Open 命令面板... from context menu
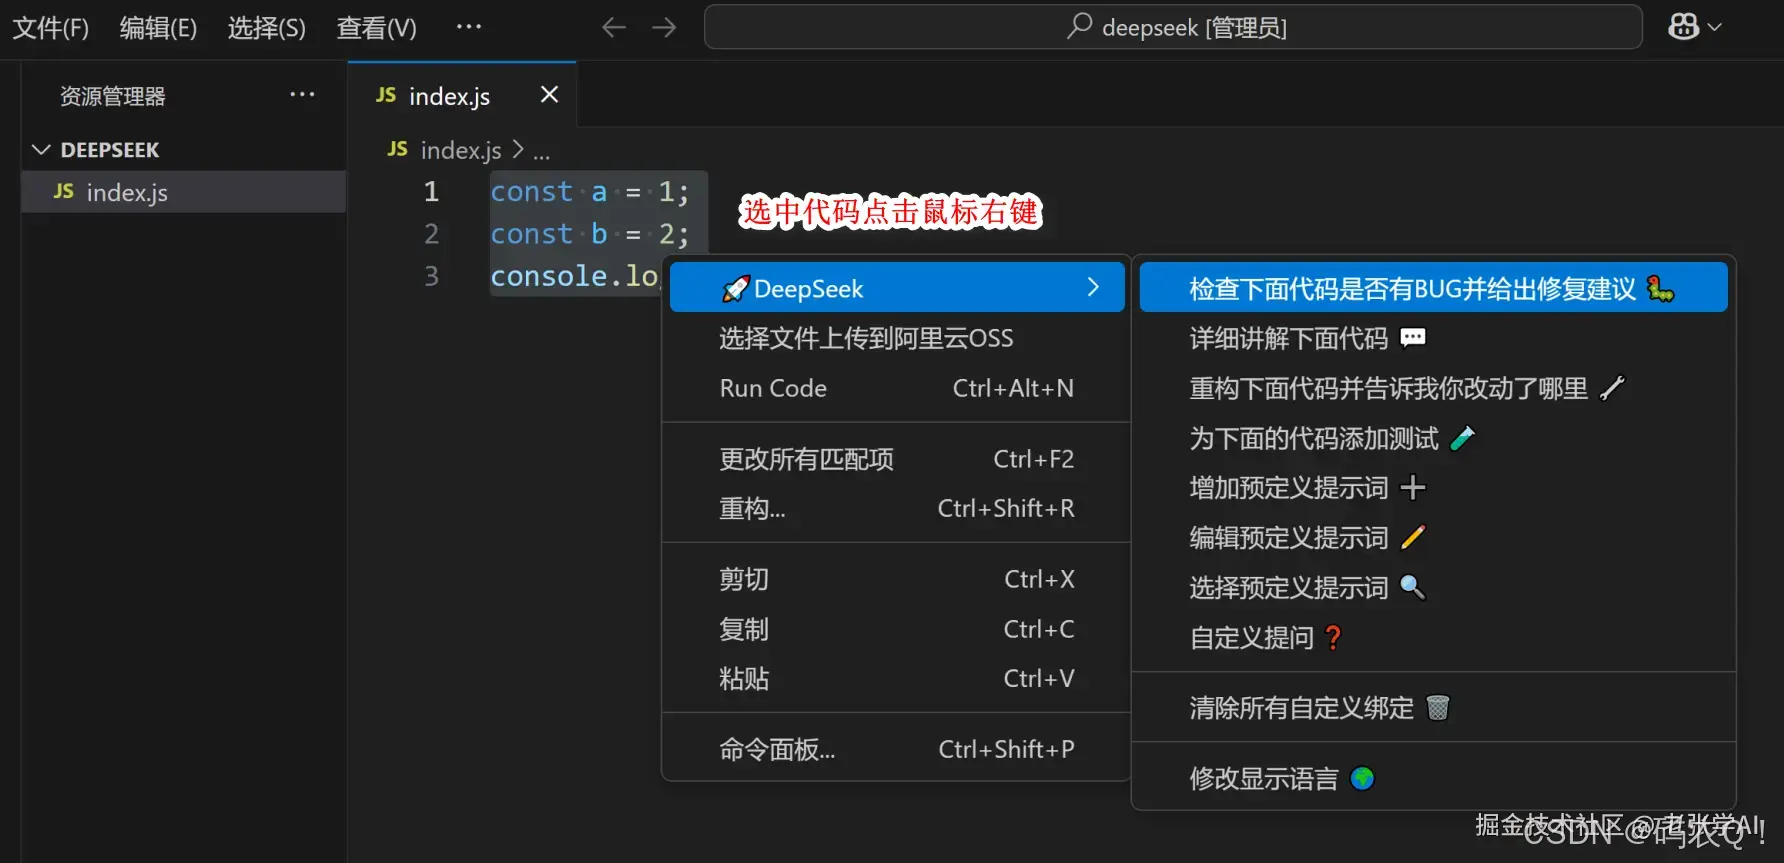 [897, 749]
